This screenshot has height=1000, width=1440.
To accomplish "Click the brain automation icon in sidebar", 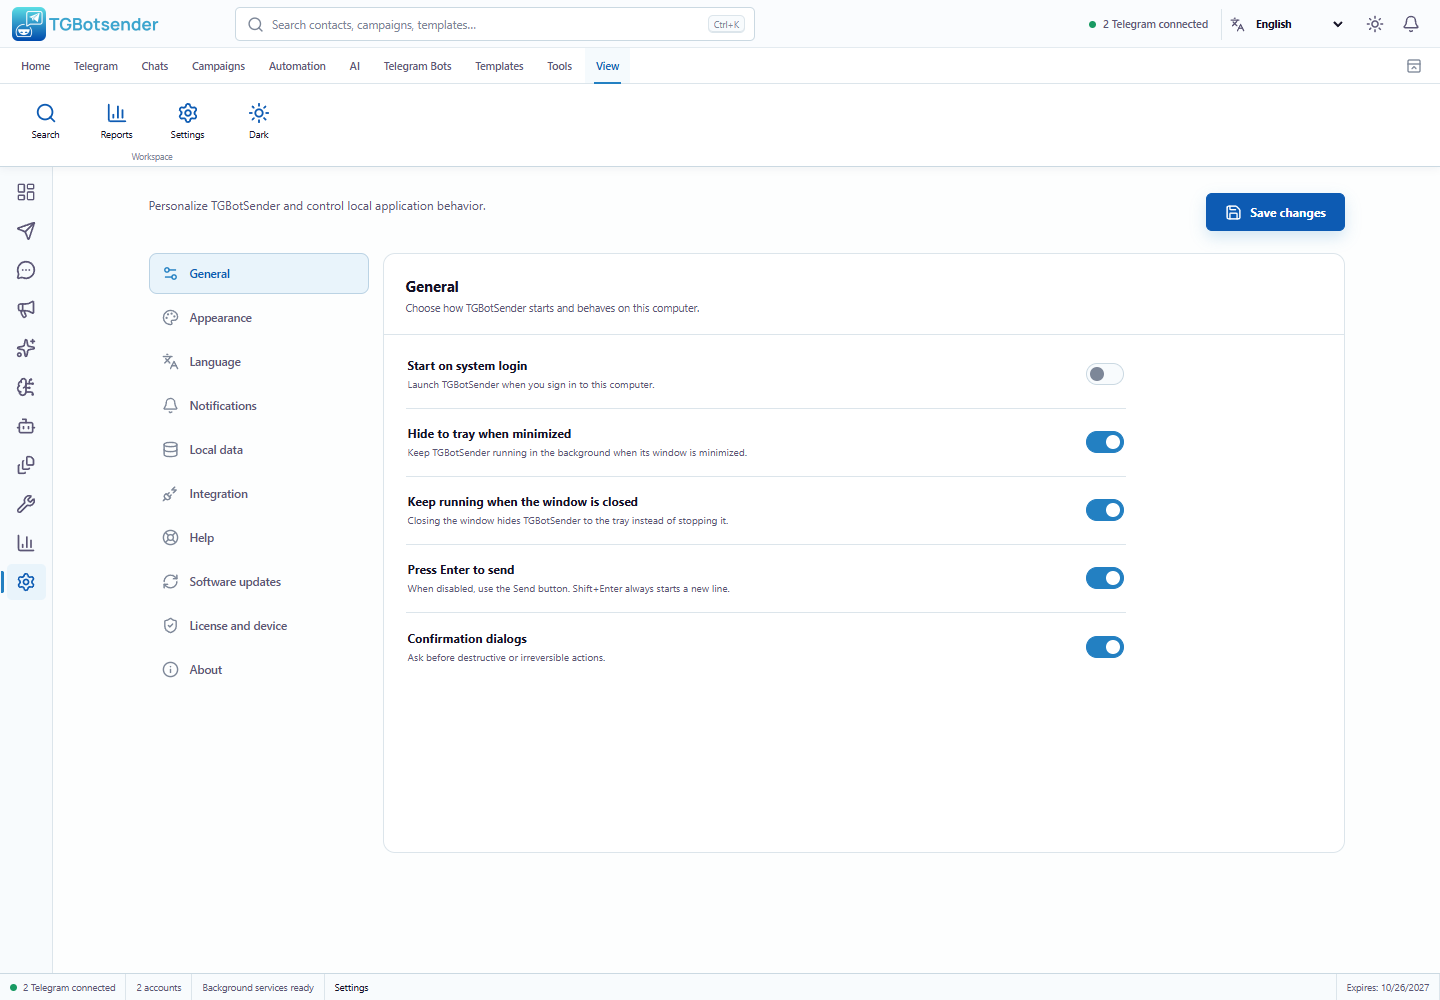I will click(26, 387).
